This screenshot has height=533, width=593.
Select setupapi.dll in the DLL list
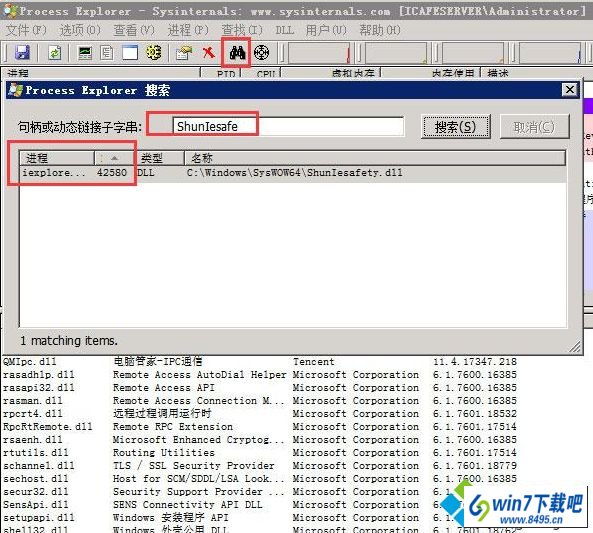point(39,517)
